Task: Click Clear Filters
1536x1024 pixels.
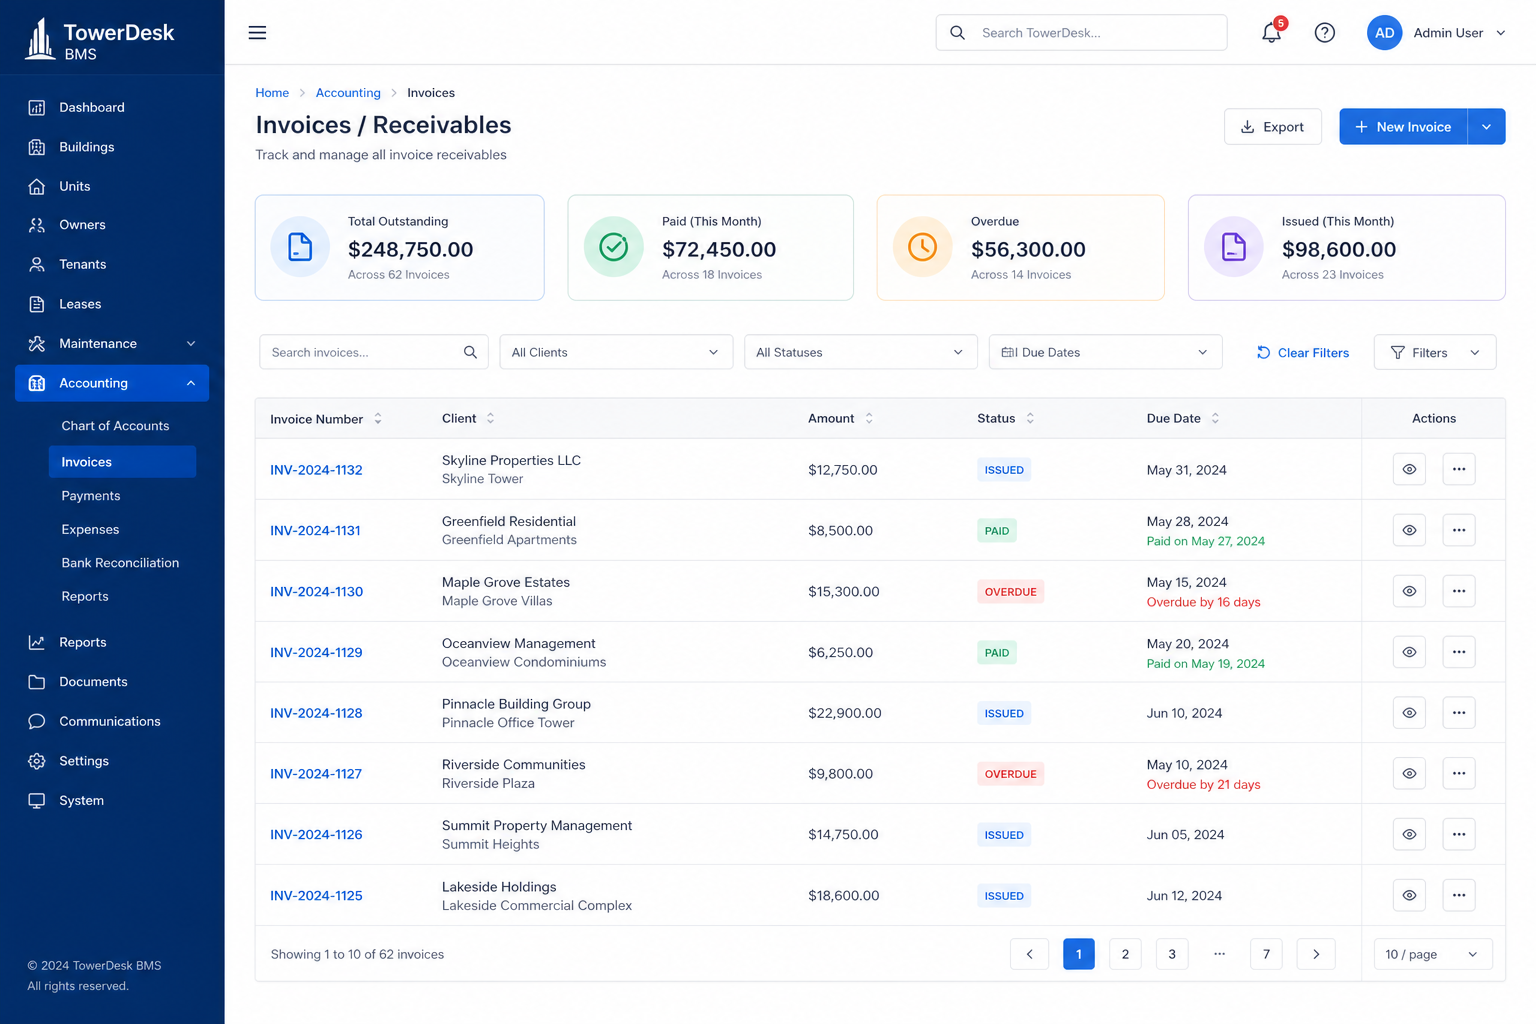Action: point(1302,352)
